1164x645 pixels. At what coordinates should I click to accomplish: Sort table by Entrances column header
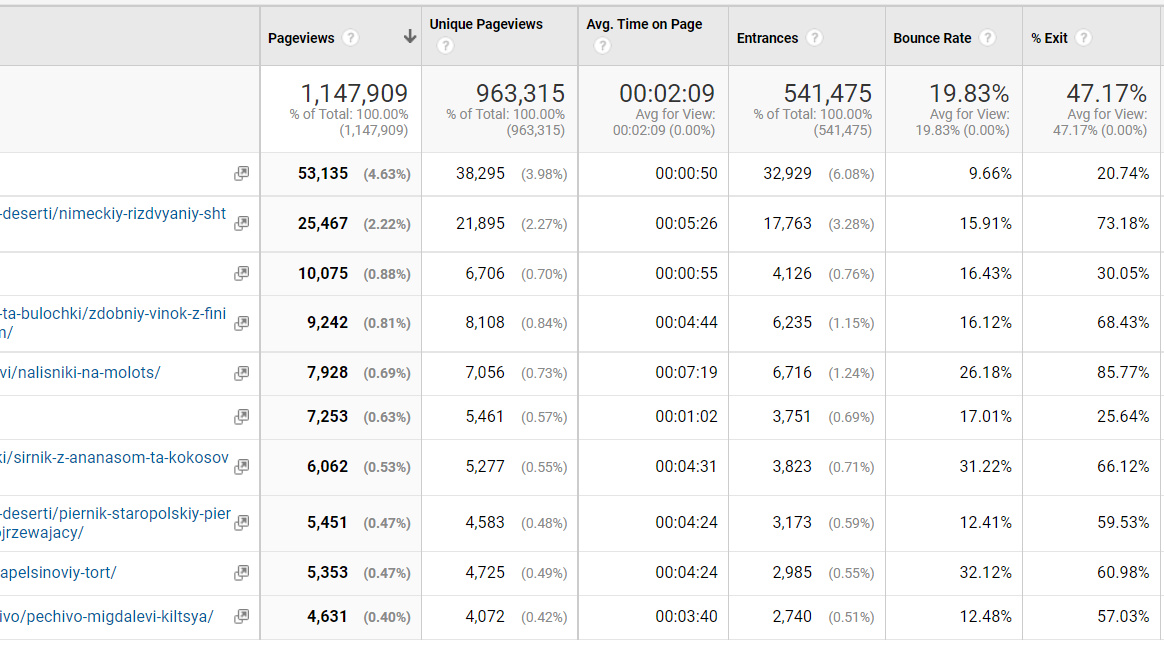(767, 38)
